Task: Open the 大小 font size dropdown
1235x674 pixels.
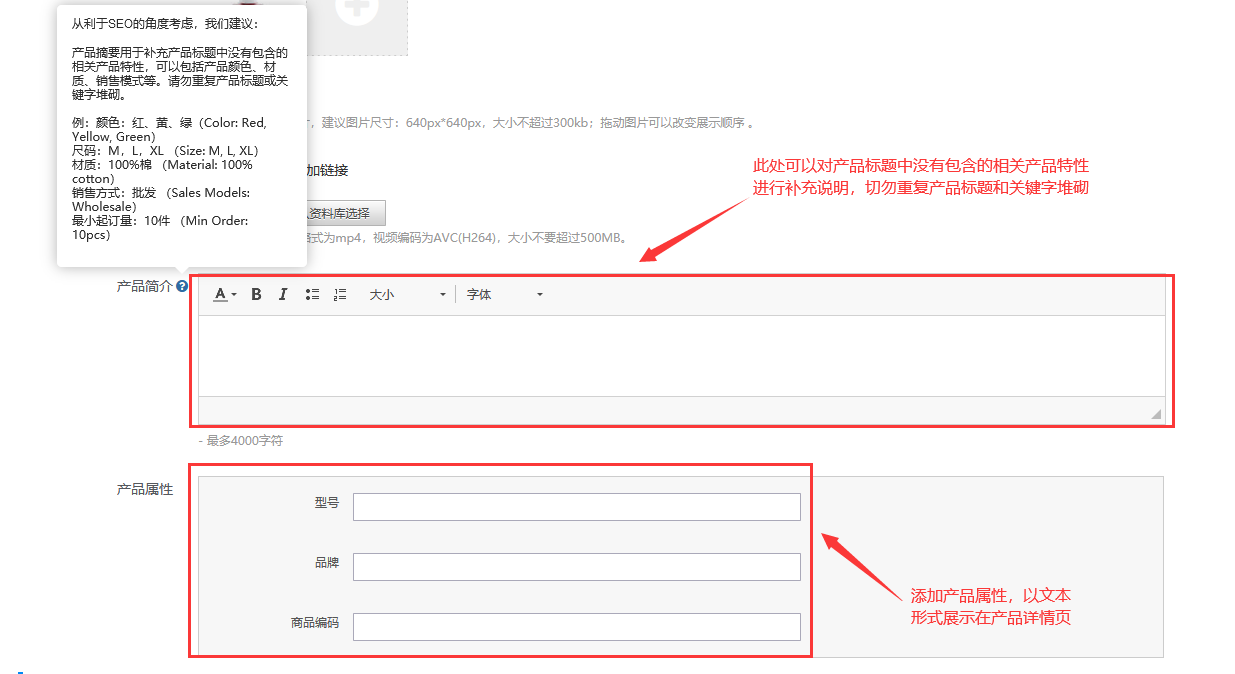Action: pos(407,295)
